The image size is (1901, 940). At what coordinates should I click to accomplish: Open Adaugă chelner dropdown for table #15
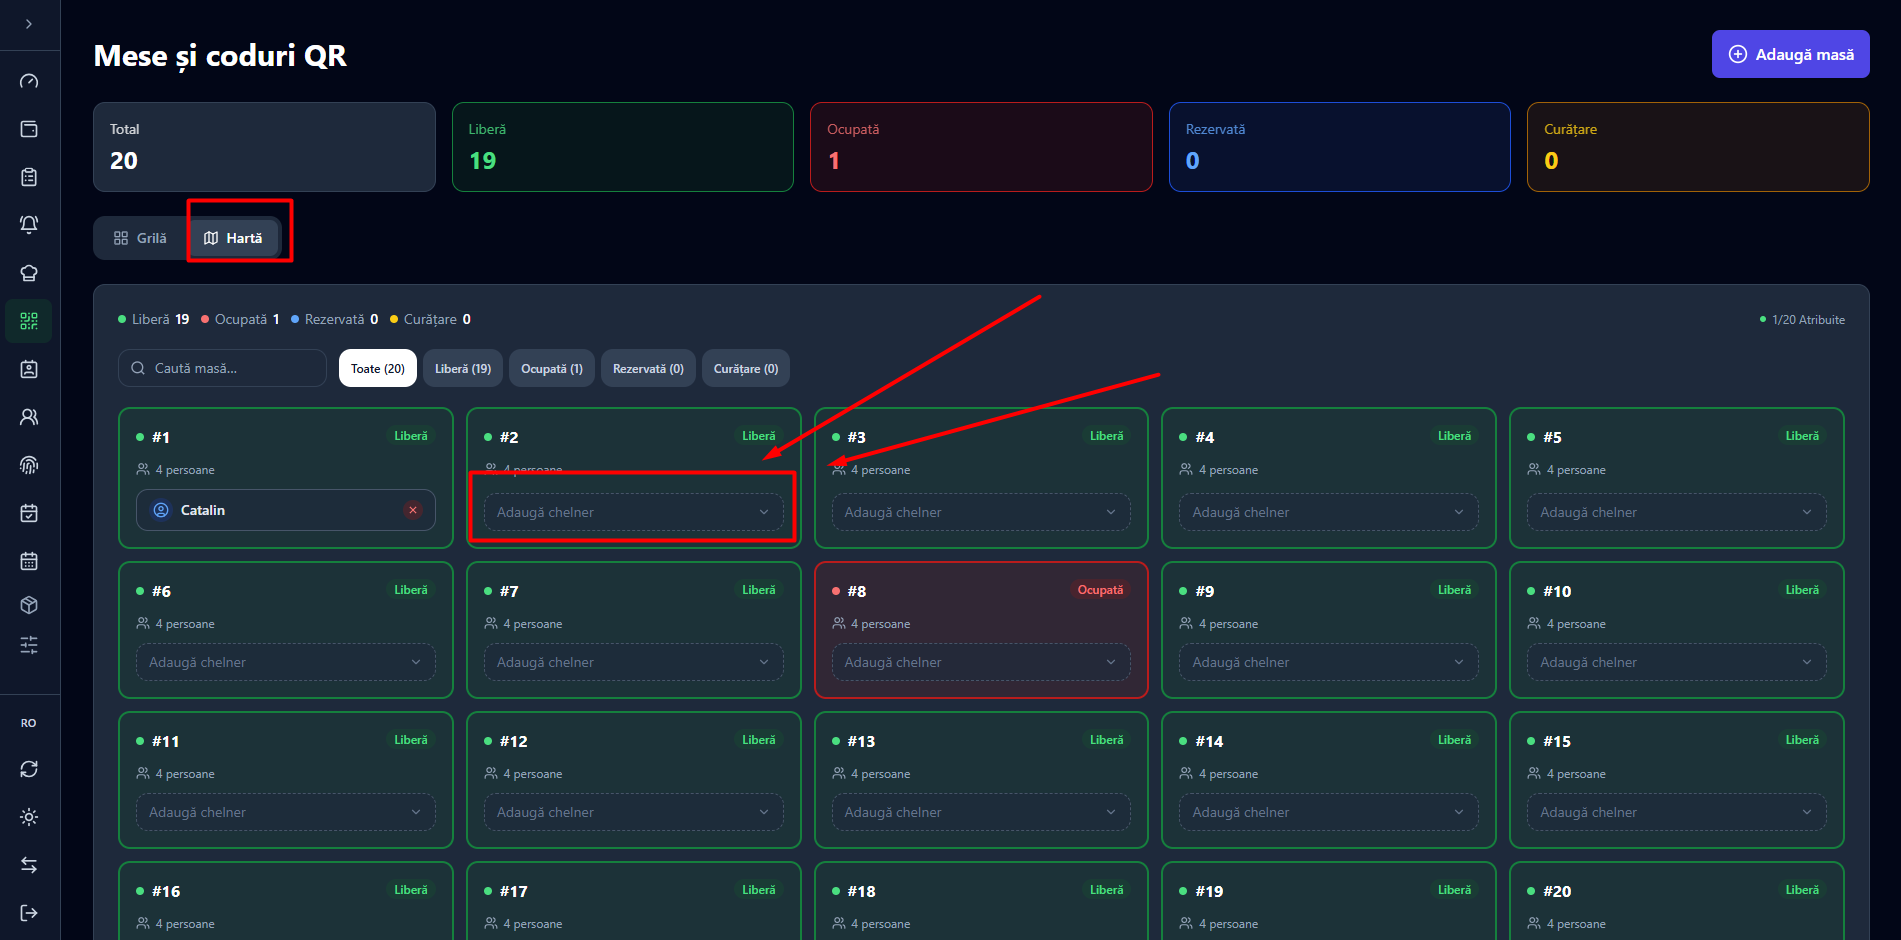(1676, 812)
